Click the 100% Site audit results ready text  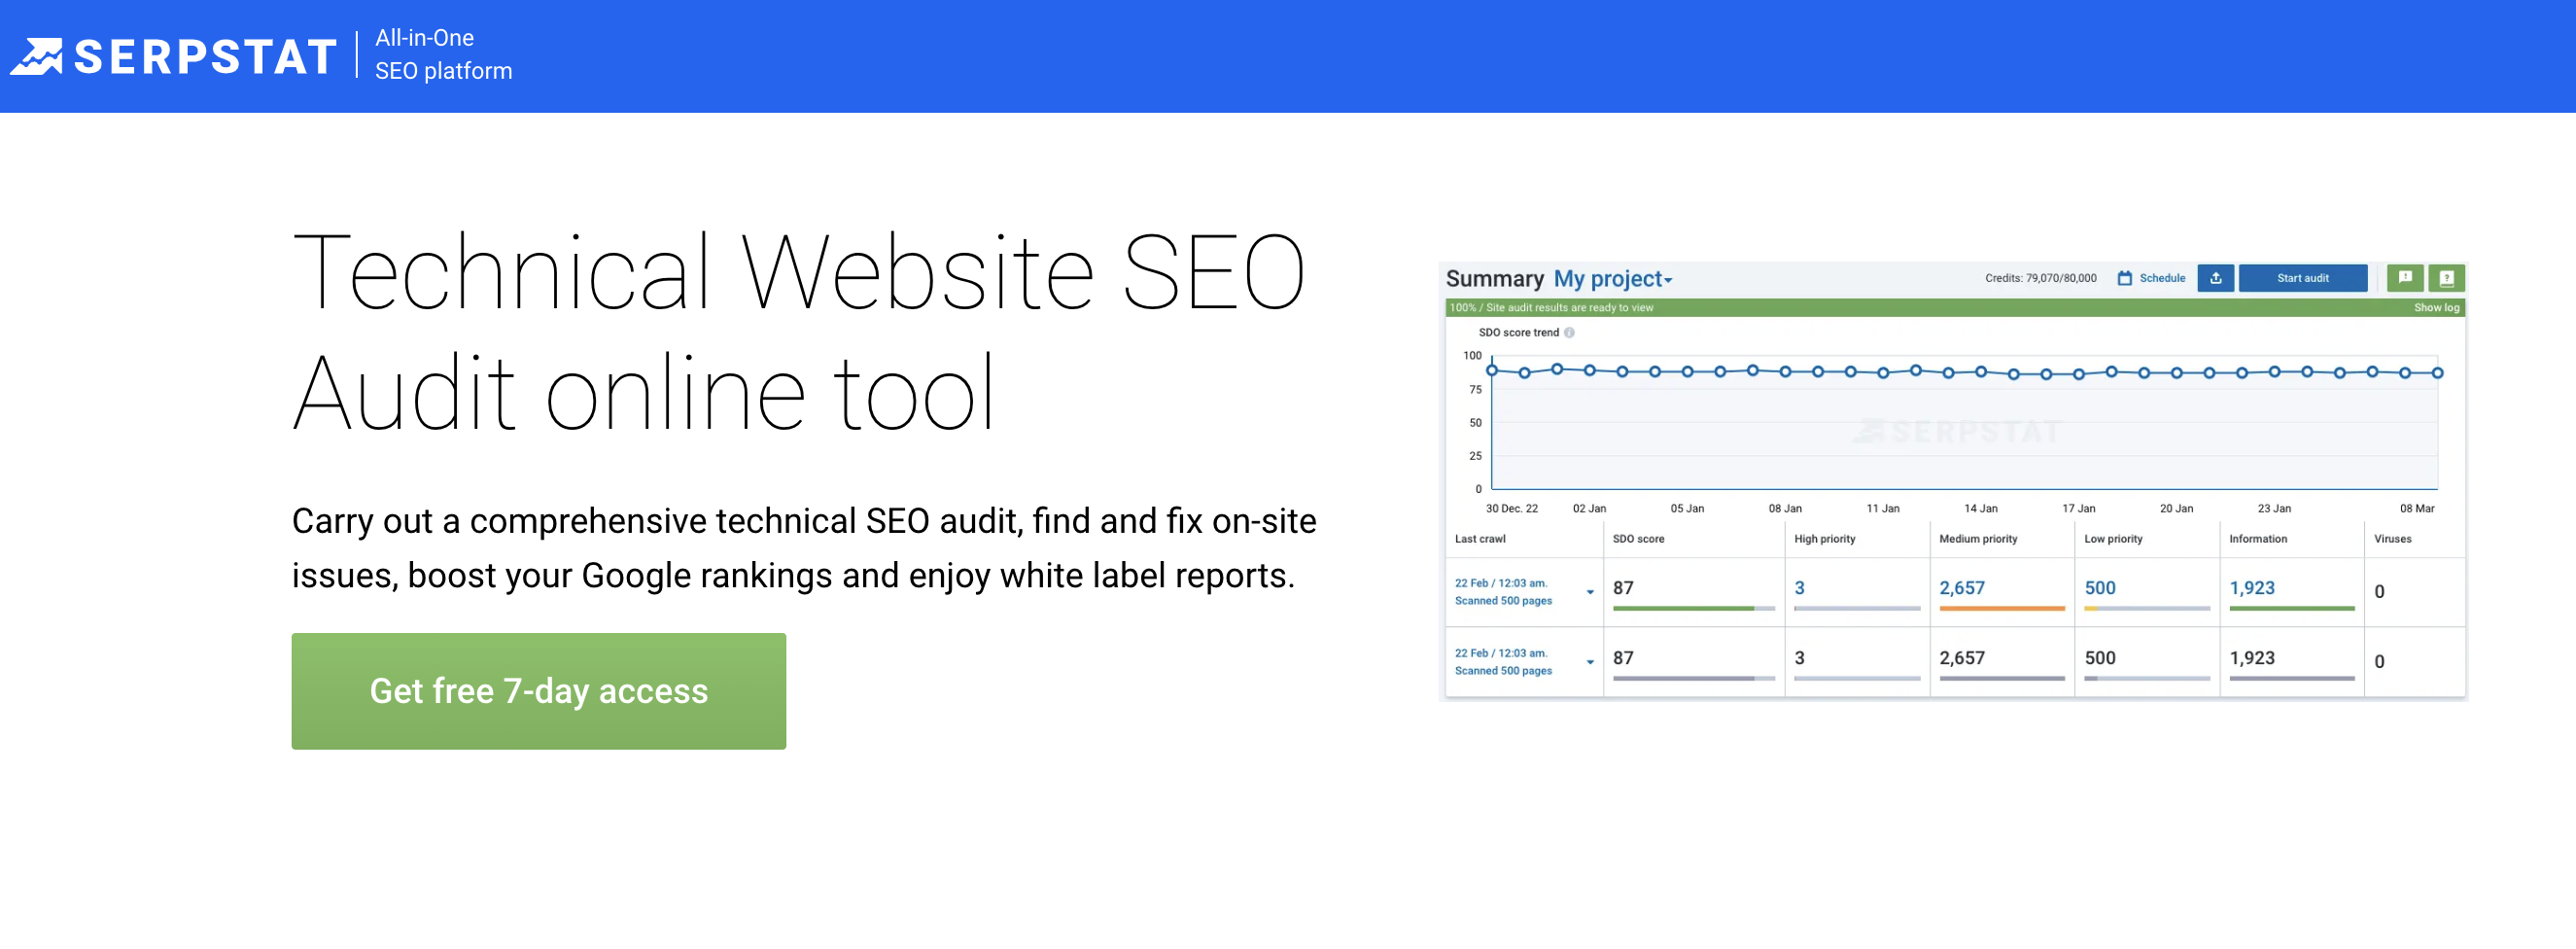tap(1551, 308)
